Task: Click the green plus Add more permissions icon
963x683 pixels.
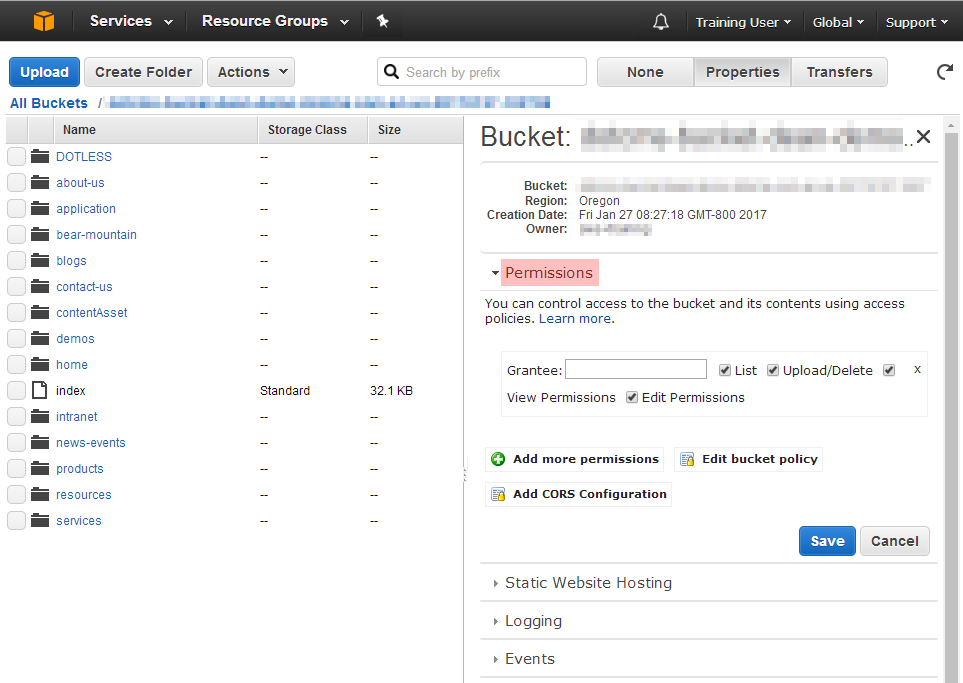Action: pos(498,459)
